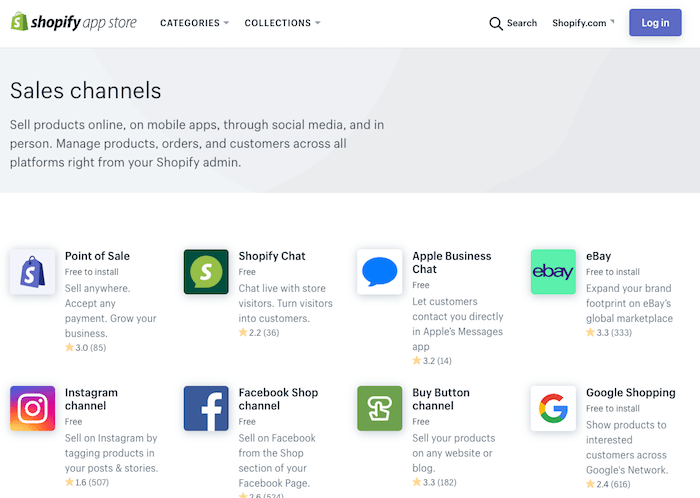The width and height of the screenshot is (700, 498).
Task: Click 'Sell on Facebook from the Shop' description
Action: (x=277, y=461)
